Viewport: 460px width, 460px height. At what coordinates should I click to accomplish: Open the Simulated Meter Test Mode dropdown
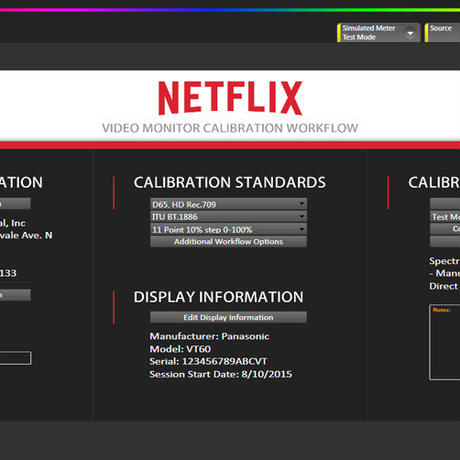pyautogui.click(x=379, y=33)
